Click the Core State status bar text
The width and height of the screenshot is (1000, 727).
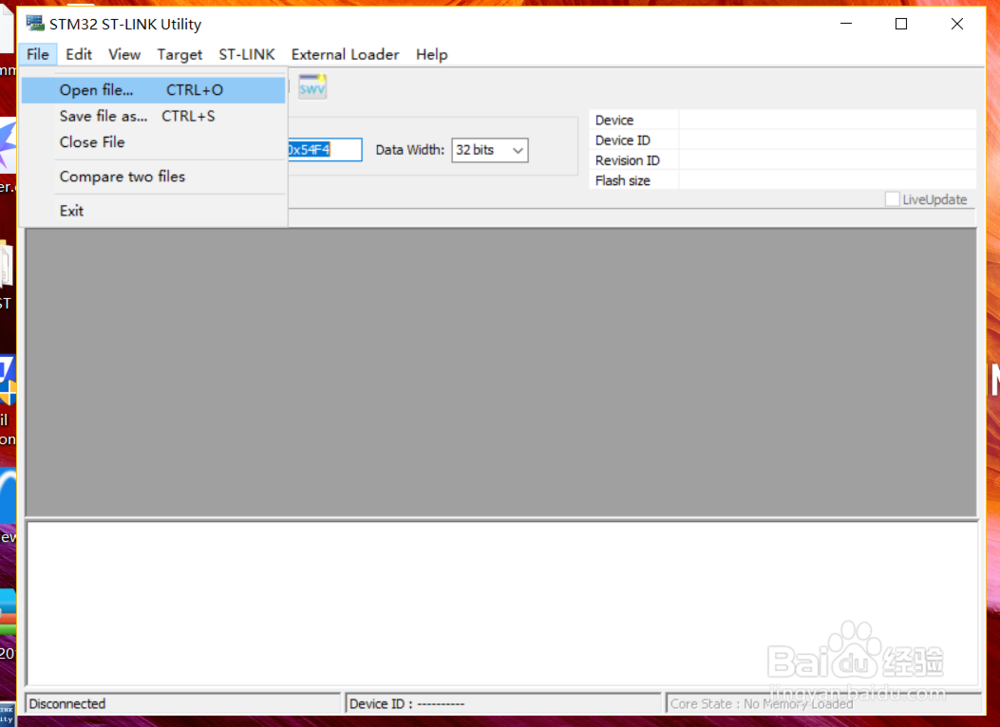coord(761,703)
